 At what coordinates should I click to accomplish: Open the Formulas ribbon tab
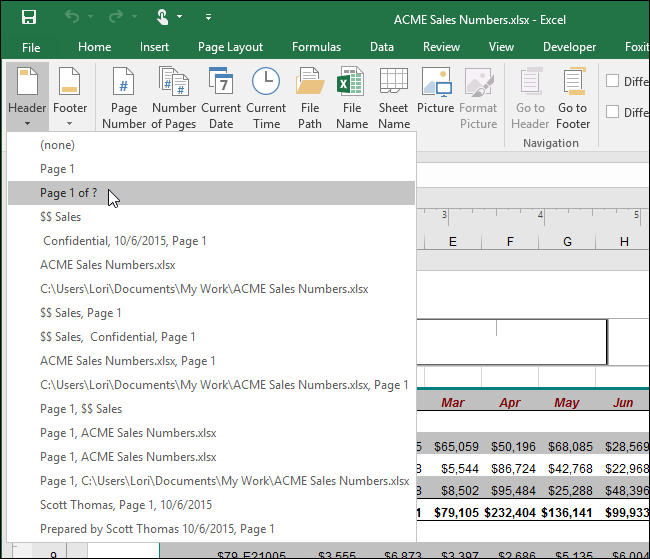316,47
